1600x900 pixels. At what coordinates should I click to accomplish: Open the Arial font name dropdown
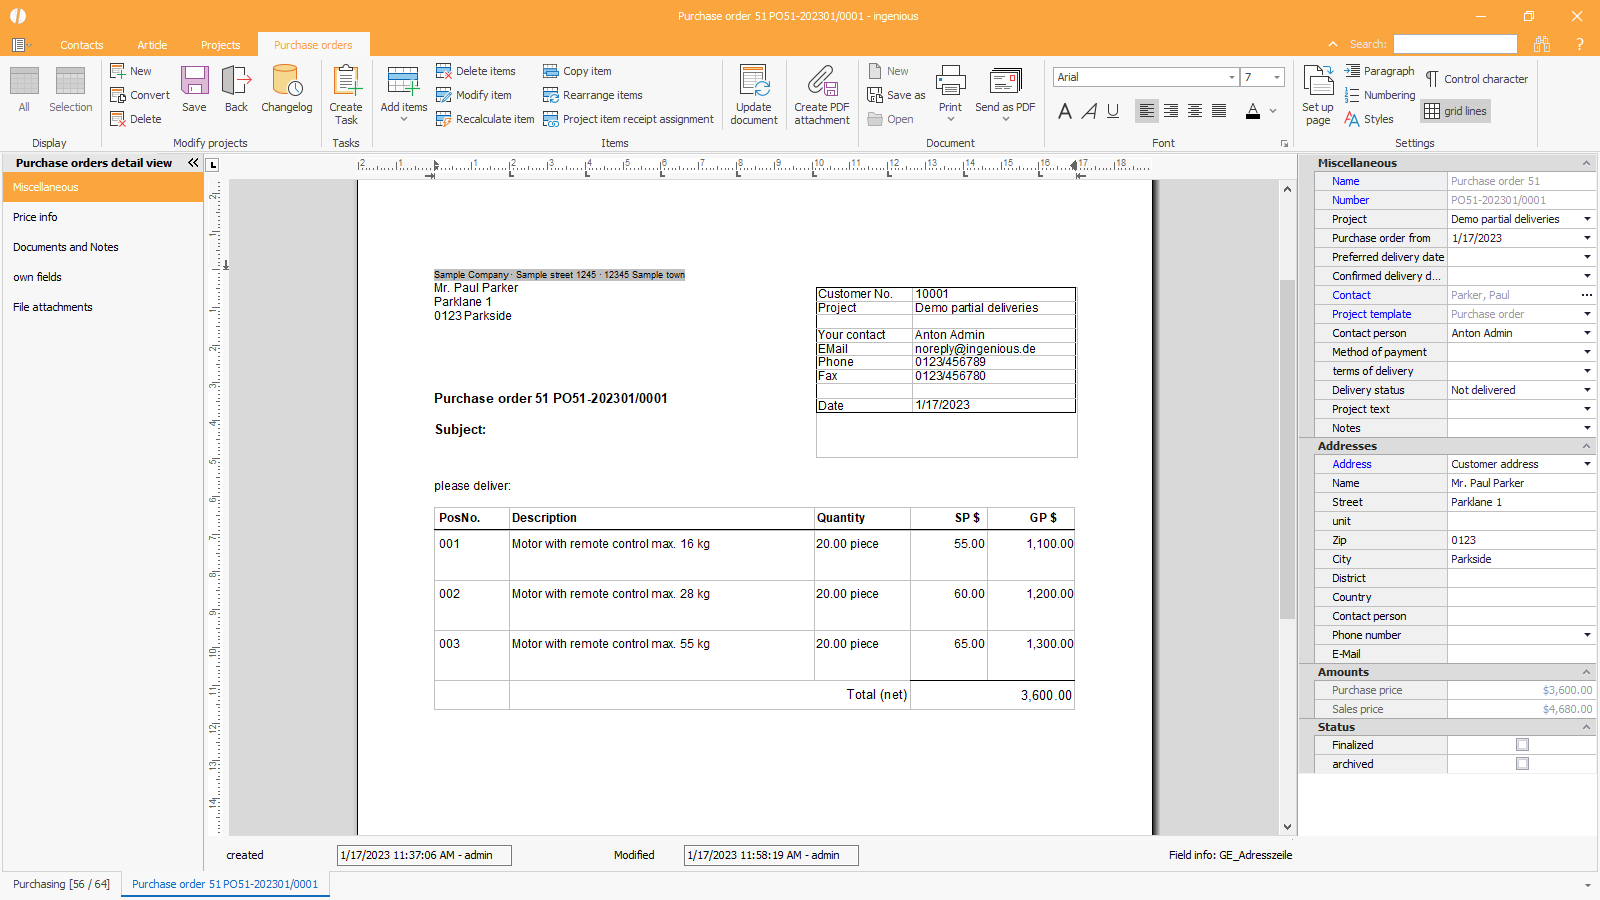[1231, 77]
